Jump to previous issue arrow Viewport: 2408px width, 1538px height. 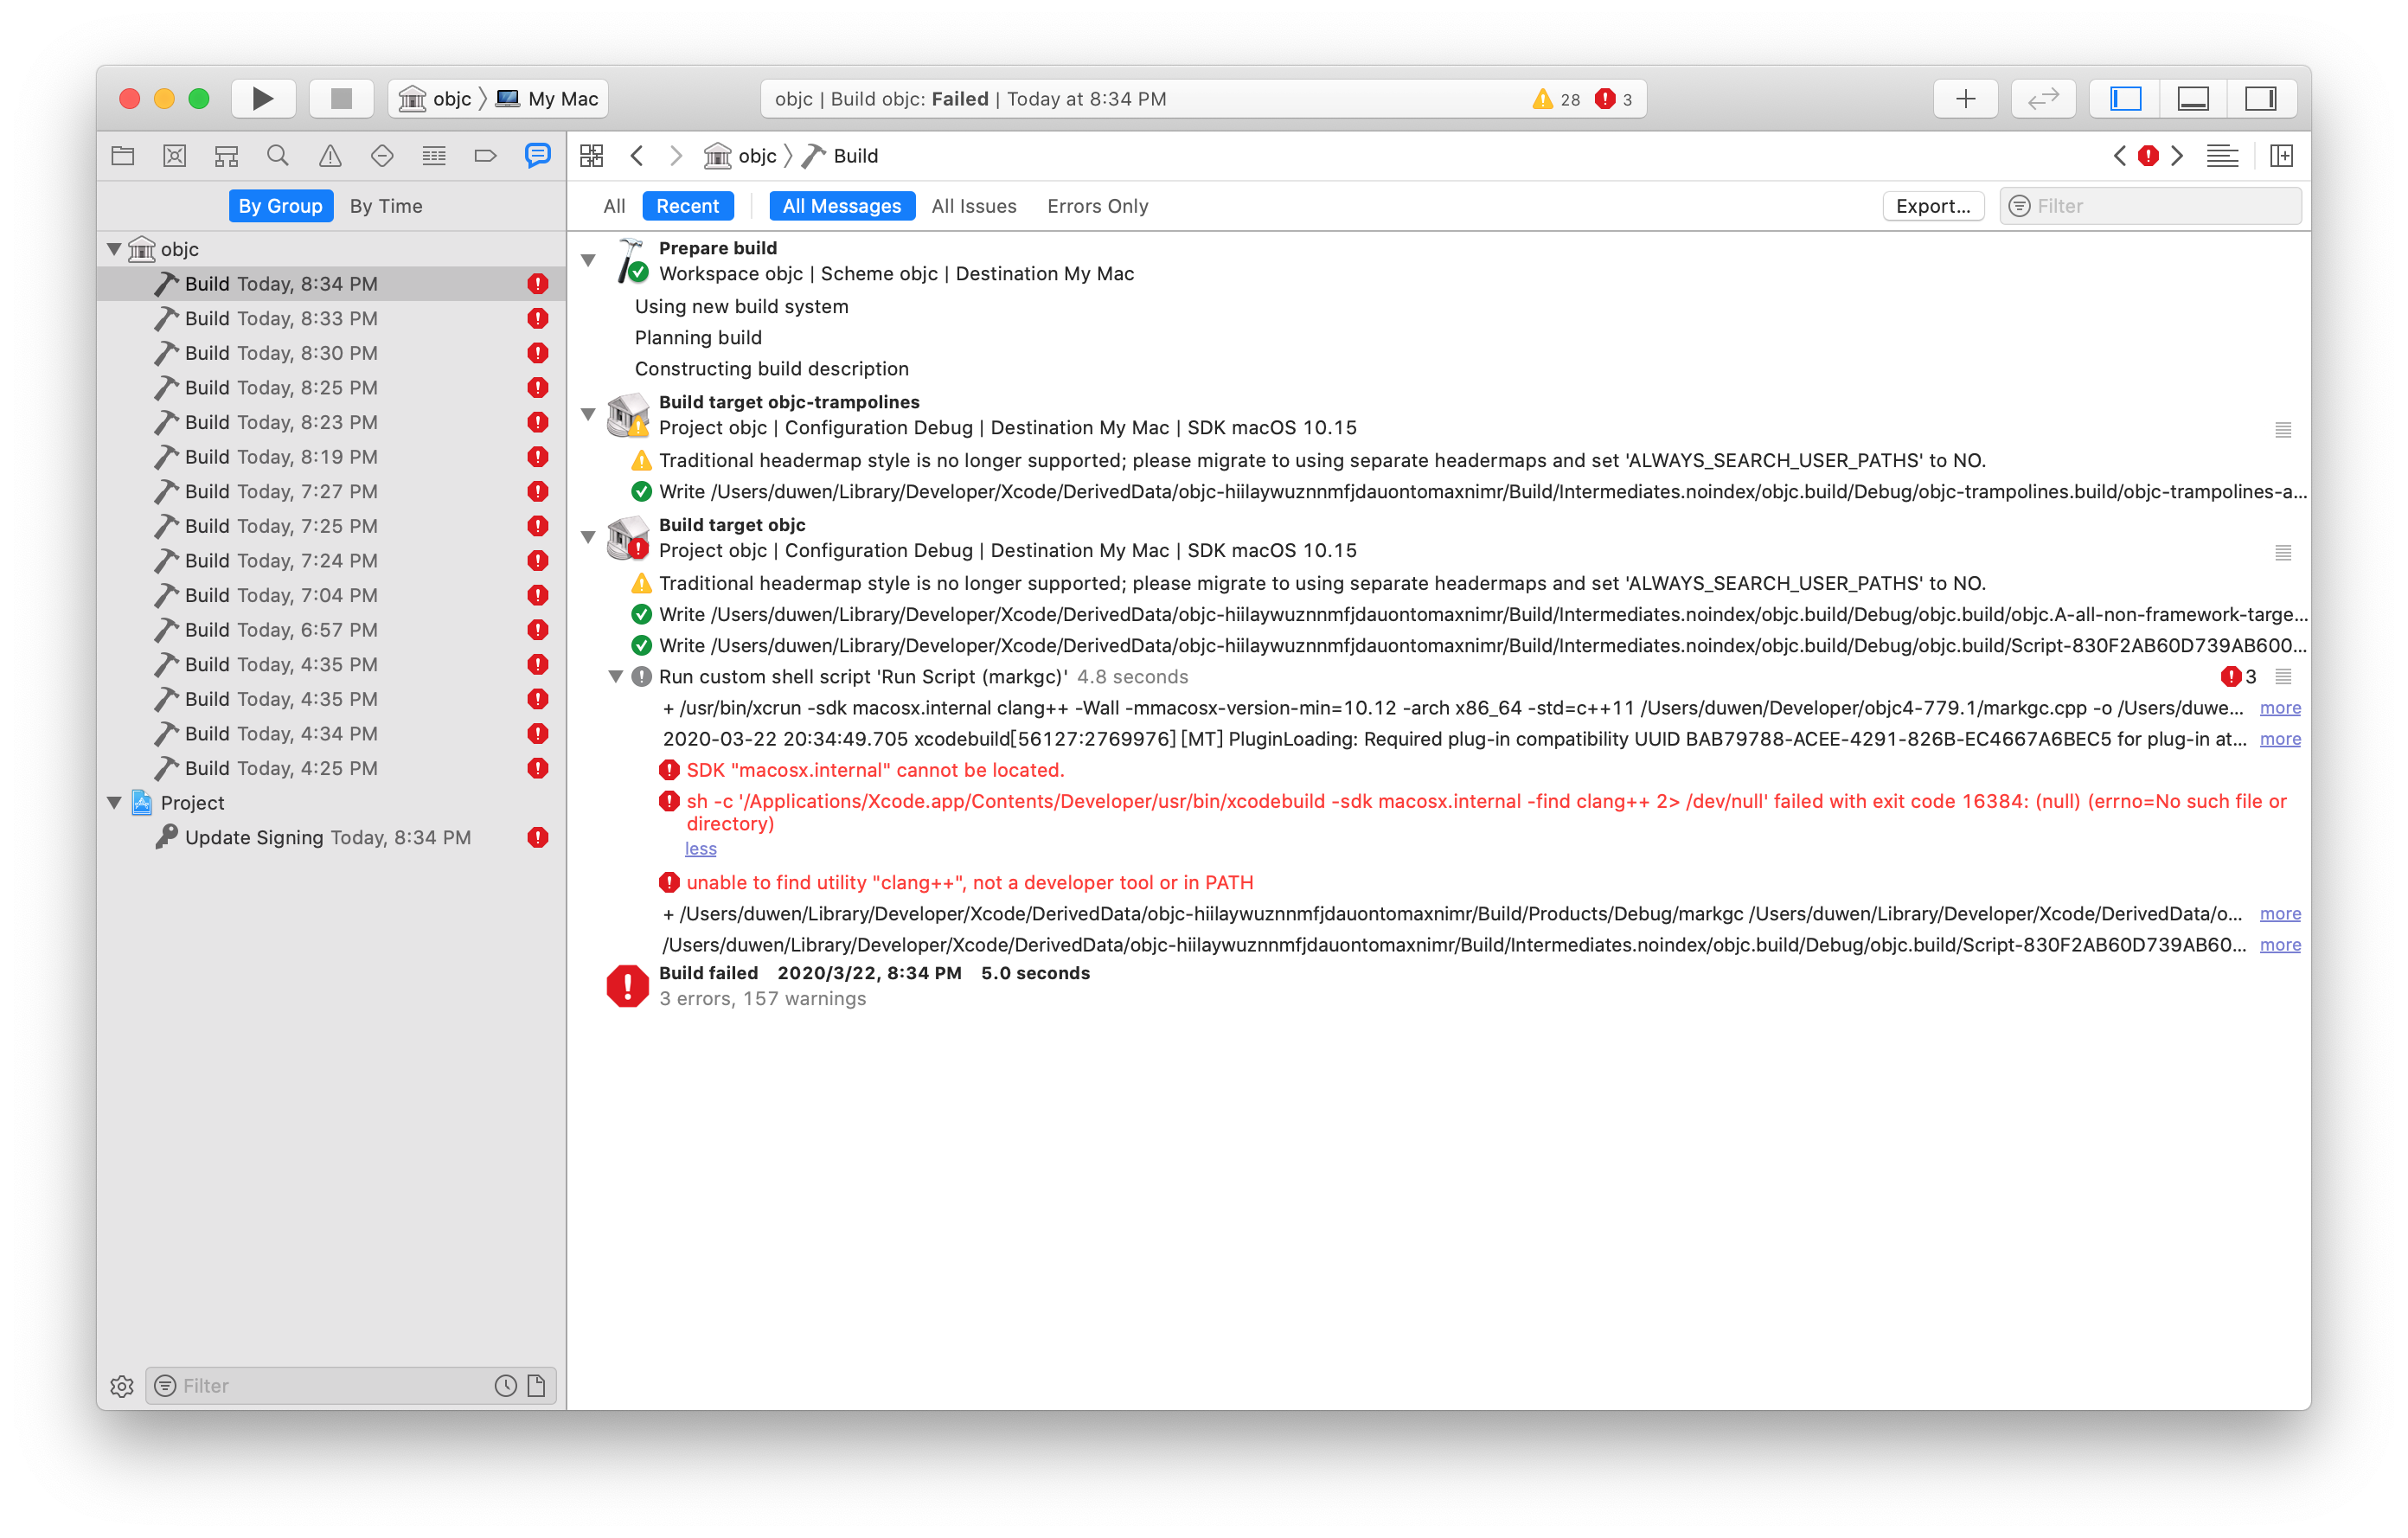click(2119, 155)
